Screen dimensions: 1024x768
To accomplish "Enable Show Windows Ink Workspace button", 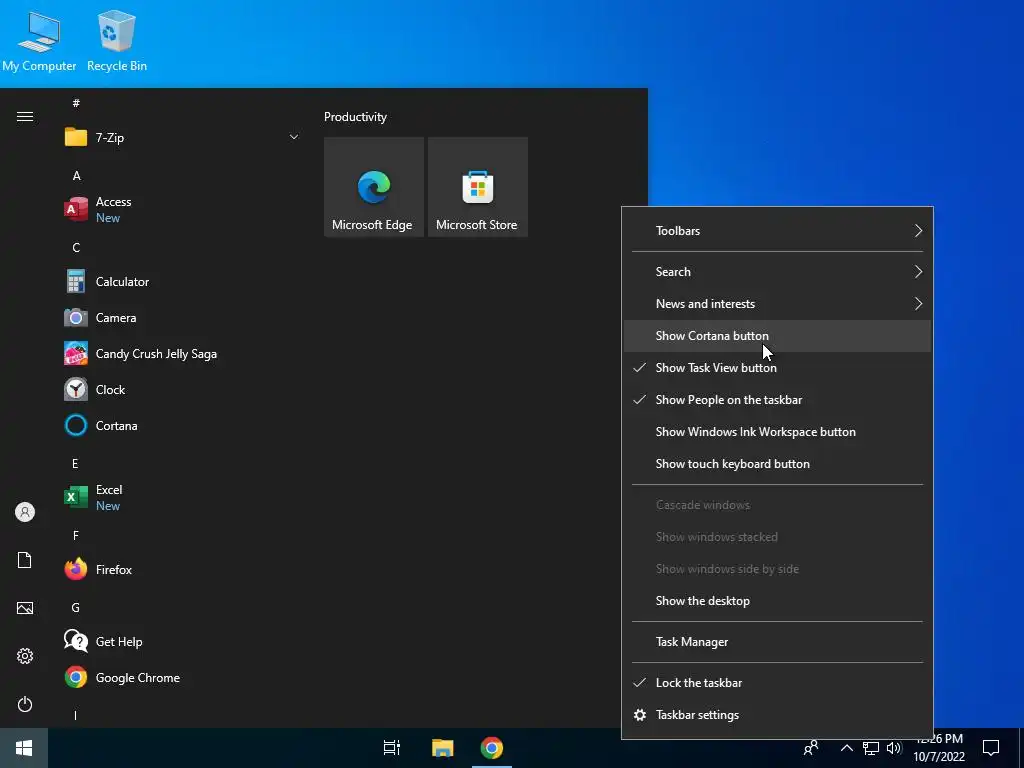I will pos(777,432).
